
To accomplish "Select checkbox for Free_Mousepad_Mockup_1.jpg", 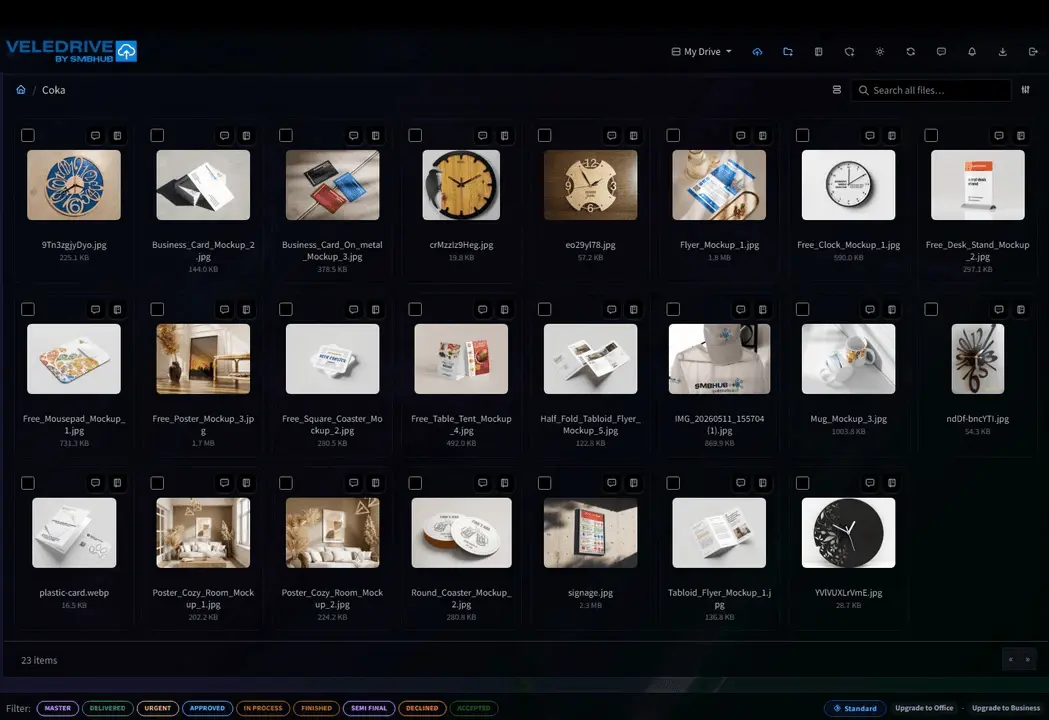I will tap(28, 309).
